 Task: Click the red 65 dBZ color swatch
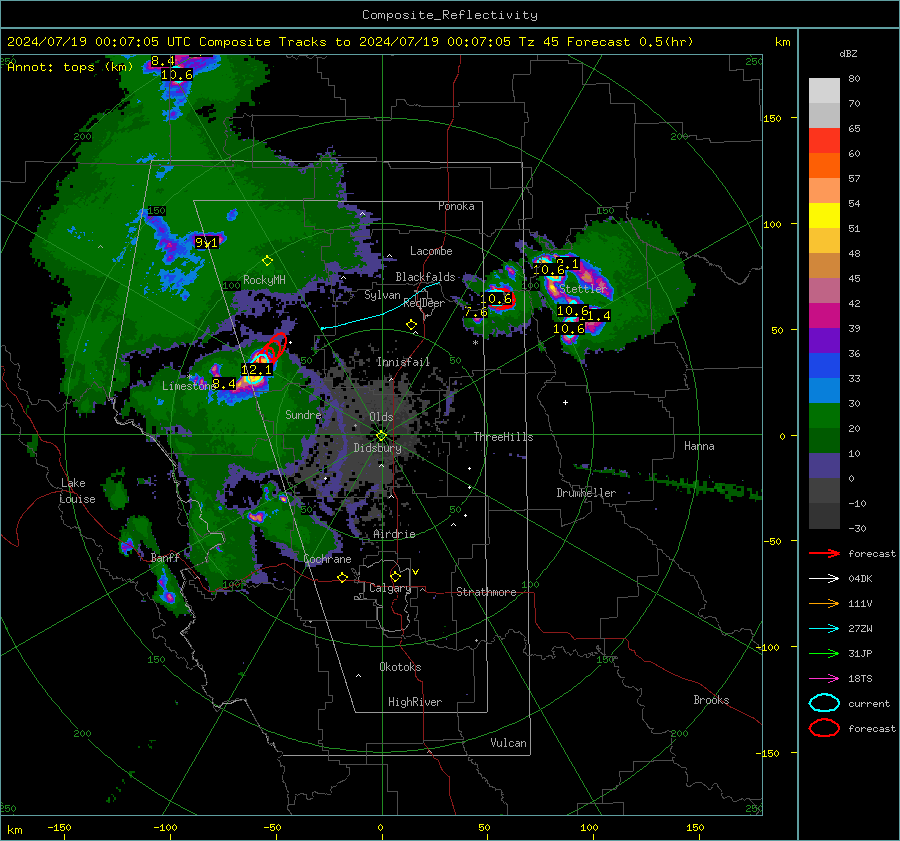(x=824, y=141)
